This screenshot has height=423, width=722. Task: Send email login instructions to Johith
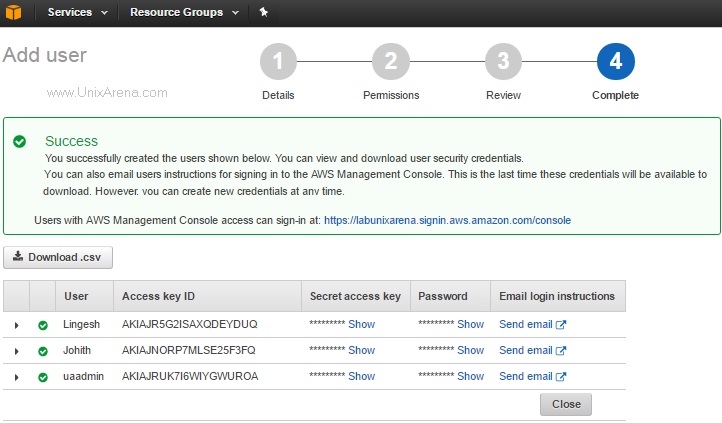click(532, 351)
